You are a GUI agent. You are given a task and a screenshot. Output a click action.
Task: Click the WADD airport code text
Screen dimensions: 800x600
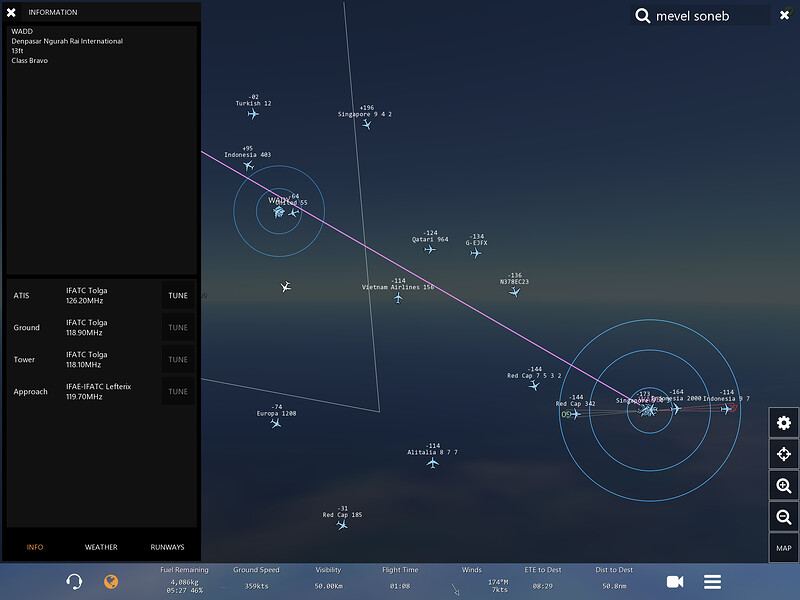(x=22, y=31)
